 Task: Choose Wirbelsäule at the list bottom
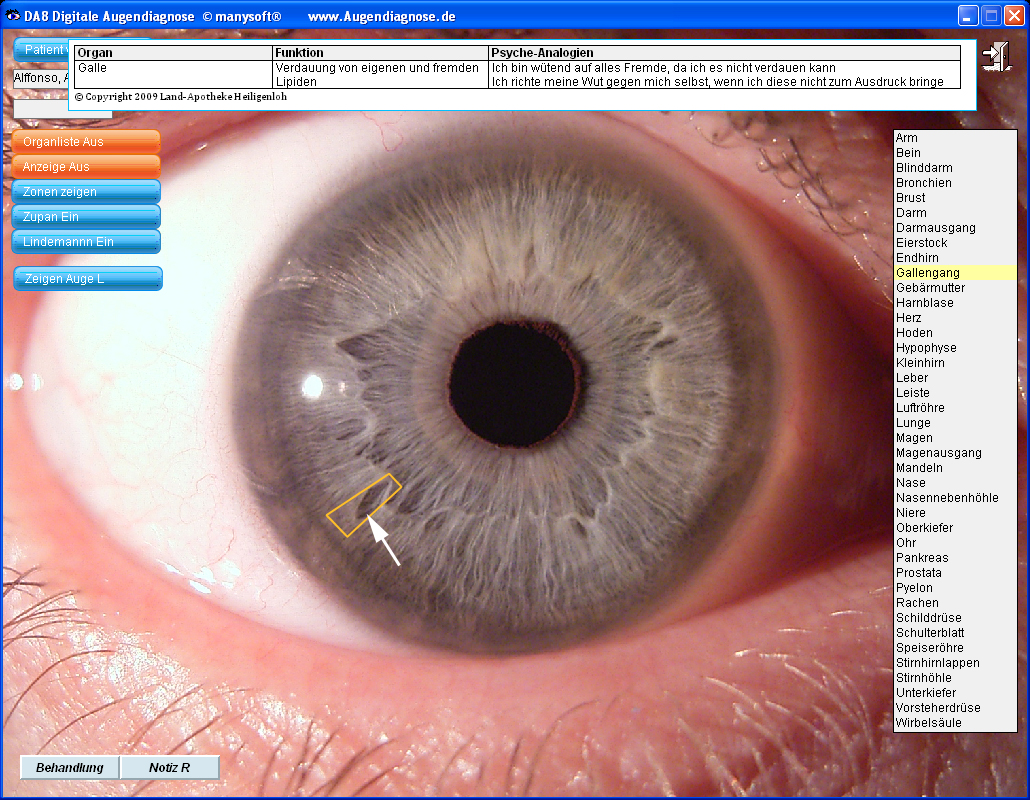tap(928, 723)
